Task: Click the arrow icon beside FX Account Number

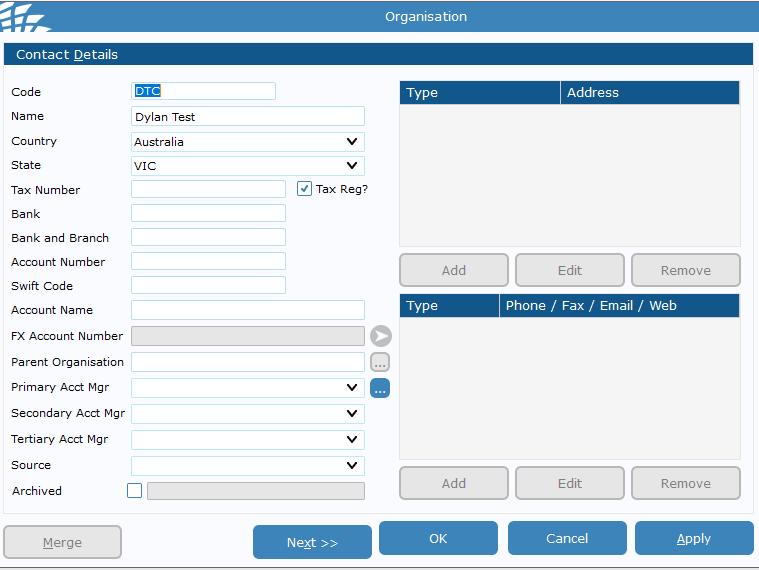Action: (x=380, y=336)
